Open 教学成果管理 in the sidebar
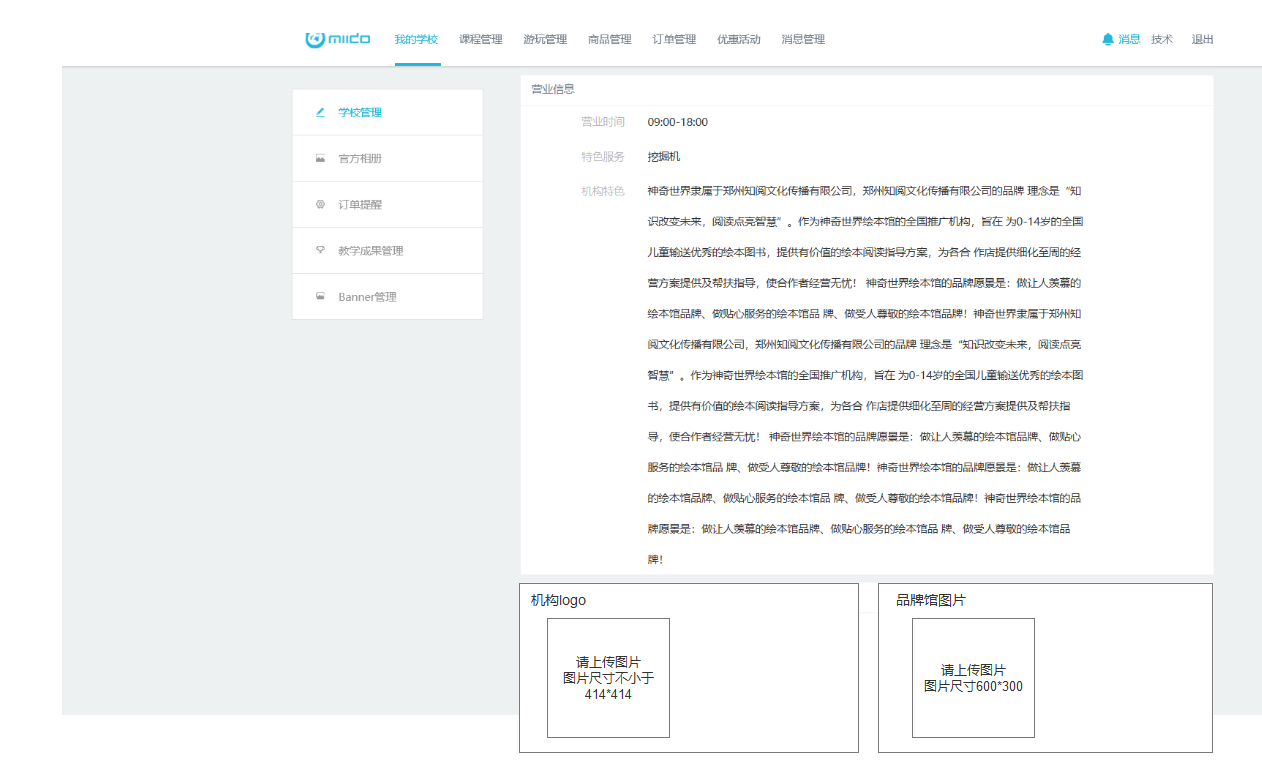Image resolution: width=1262 pixels, height=779 pixels. [370, 250]
